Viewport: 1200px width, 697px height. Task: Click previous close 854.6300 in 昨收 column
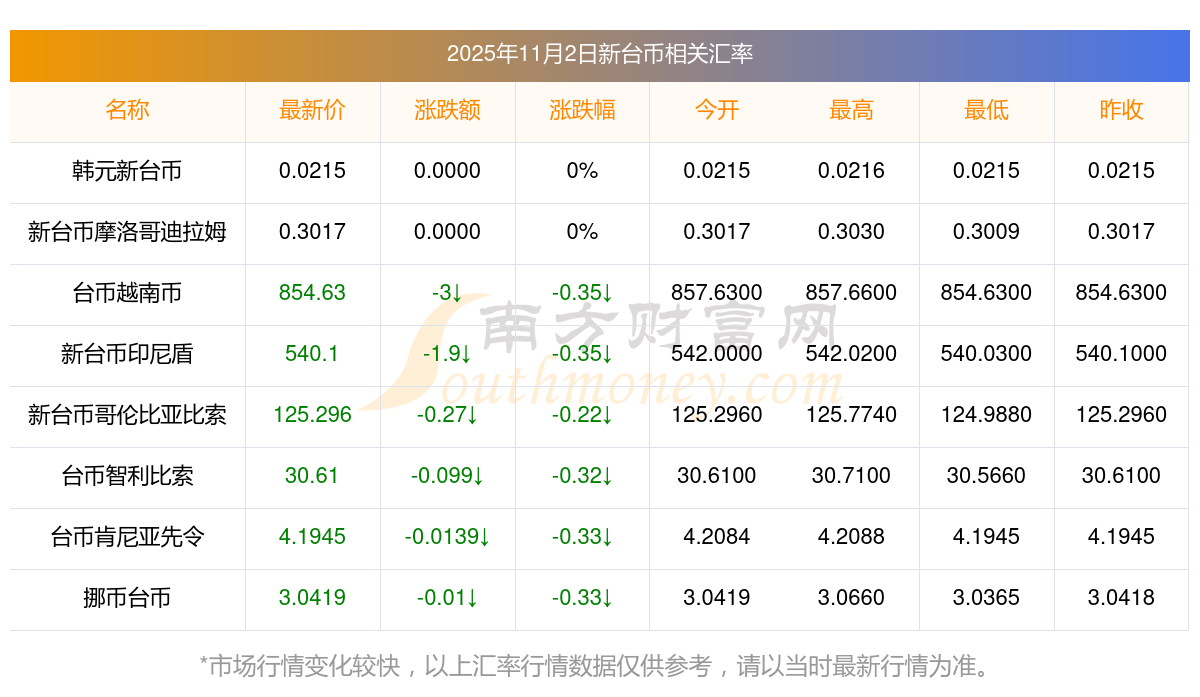click(x=1121, y=293)
